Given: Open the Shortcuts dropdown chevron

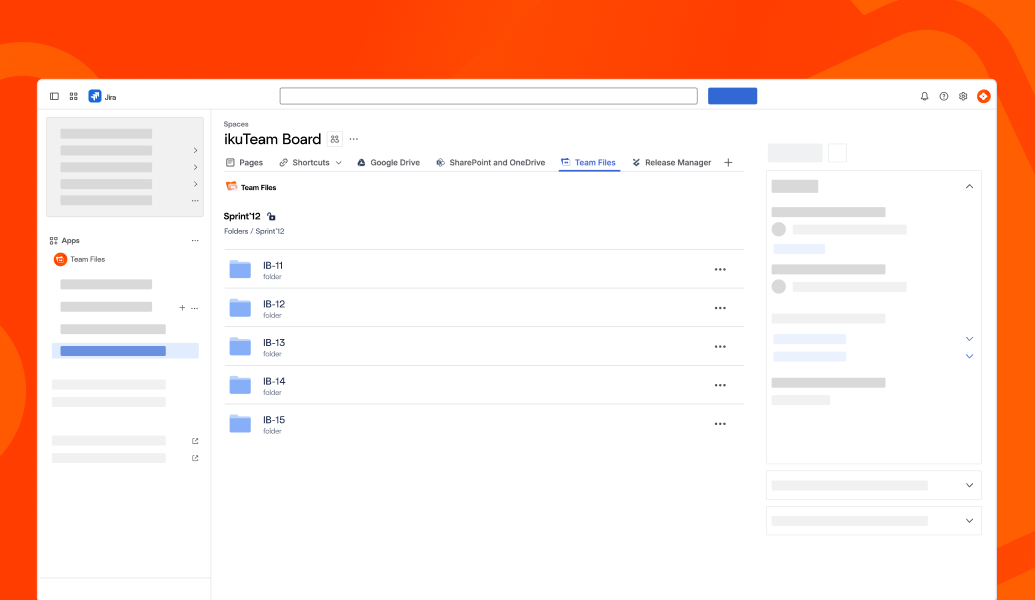Looking at the screenshot, I should 337,162.
